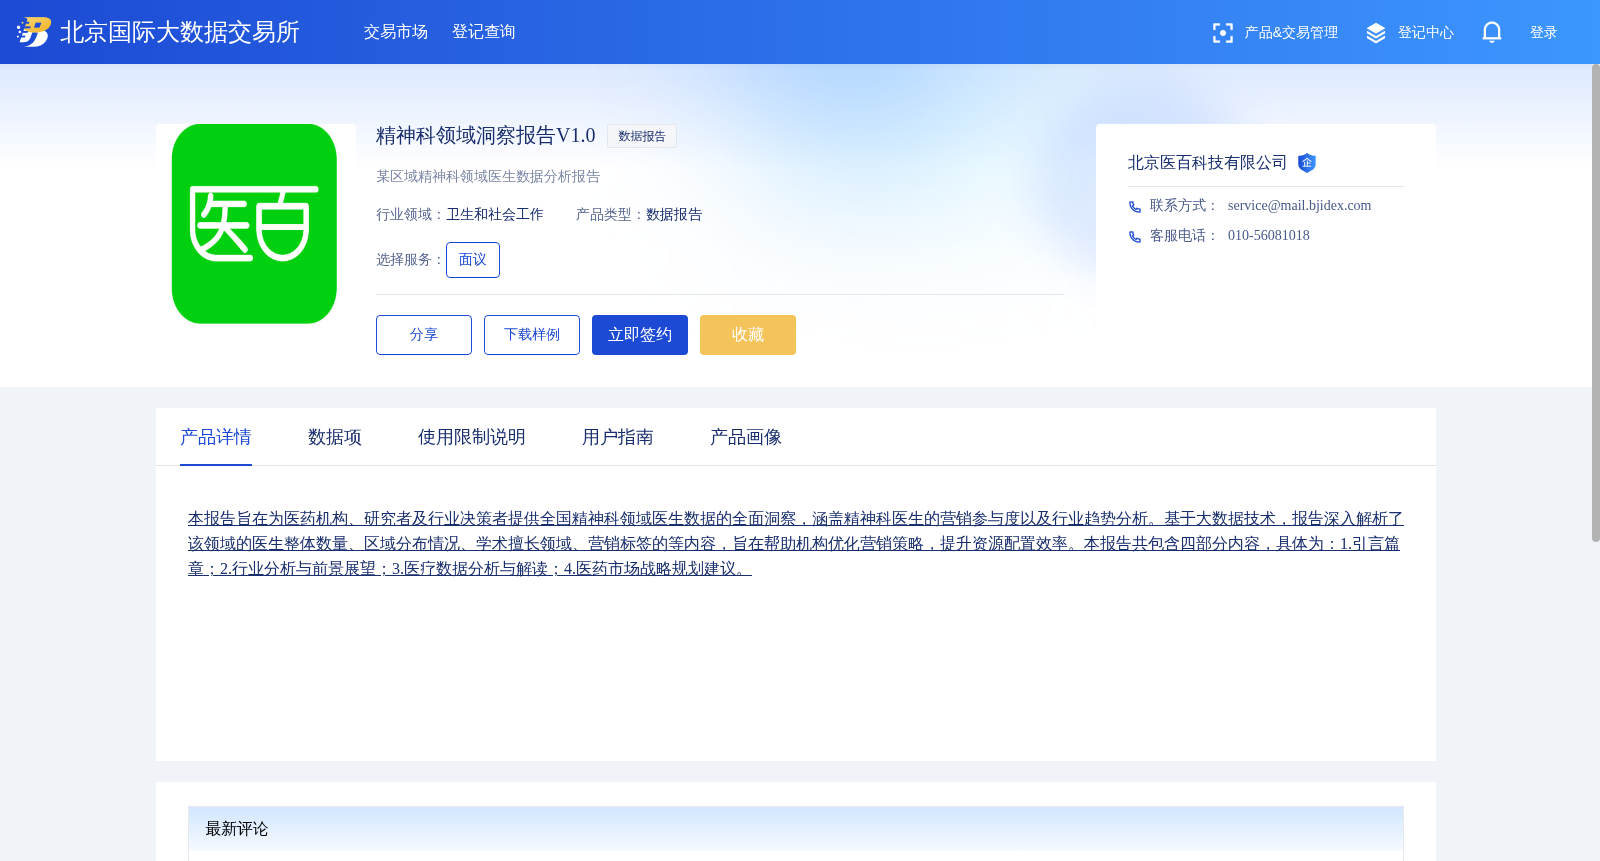The height and width of the screenshot is (861, 1600).
Task: Click the 最新评论 section header
Action: [796, 829]
